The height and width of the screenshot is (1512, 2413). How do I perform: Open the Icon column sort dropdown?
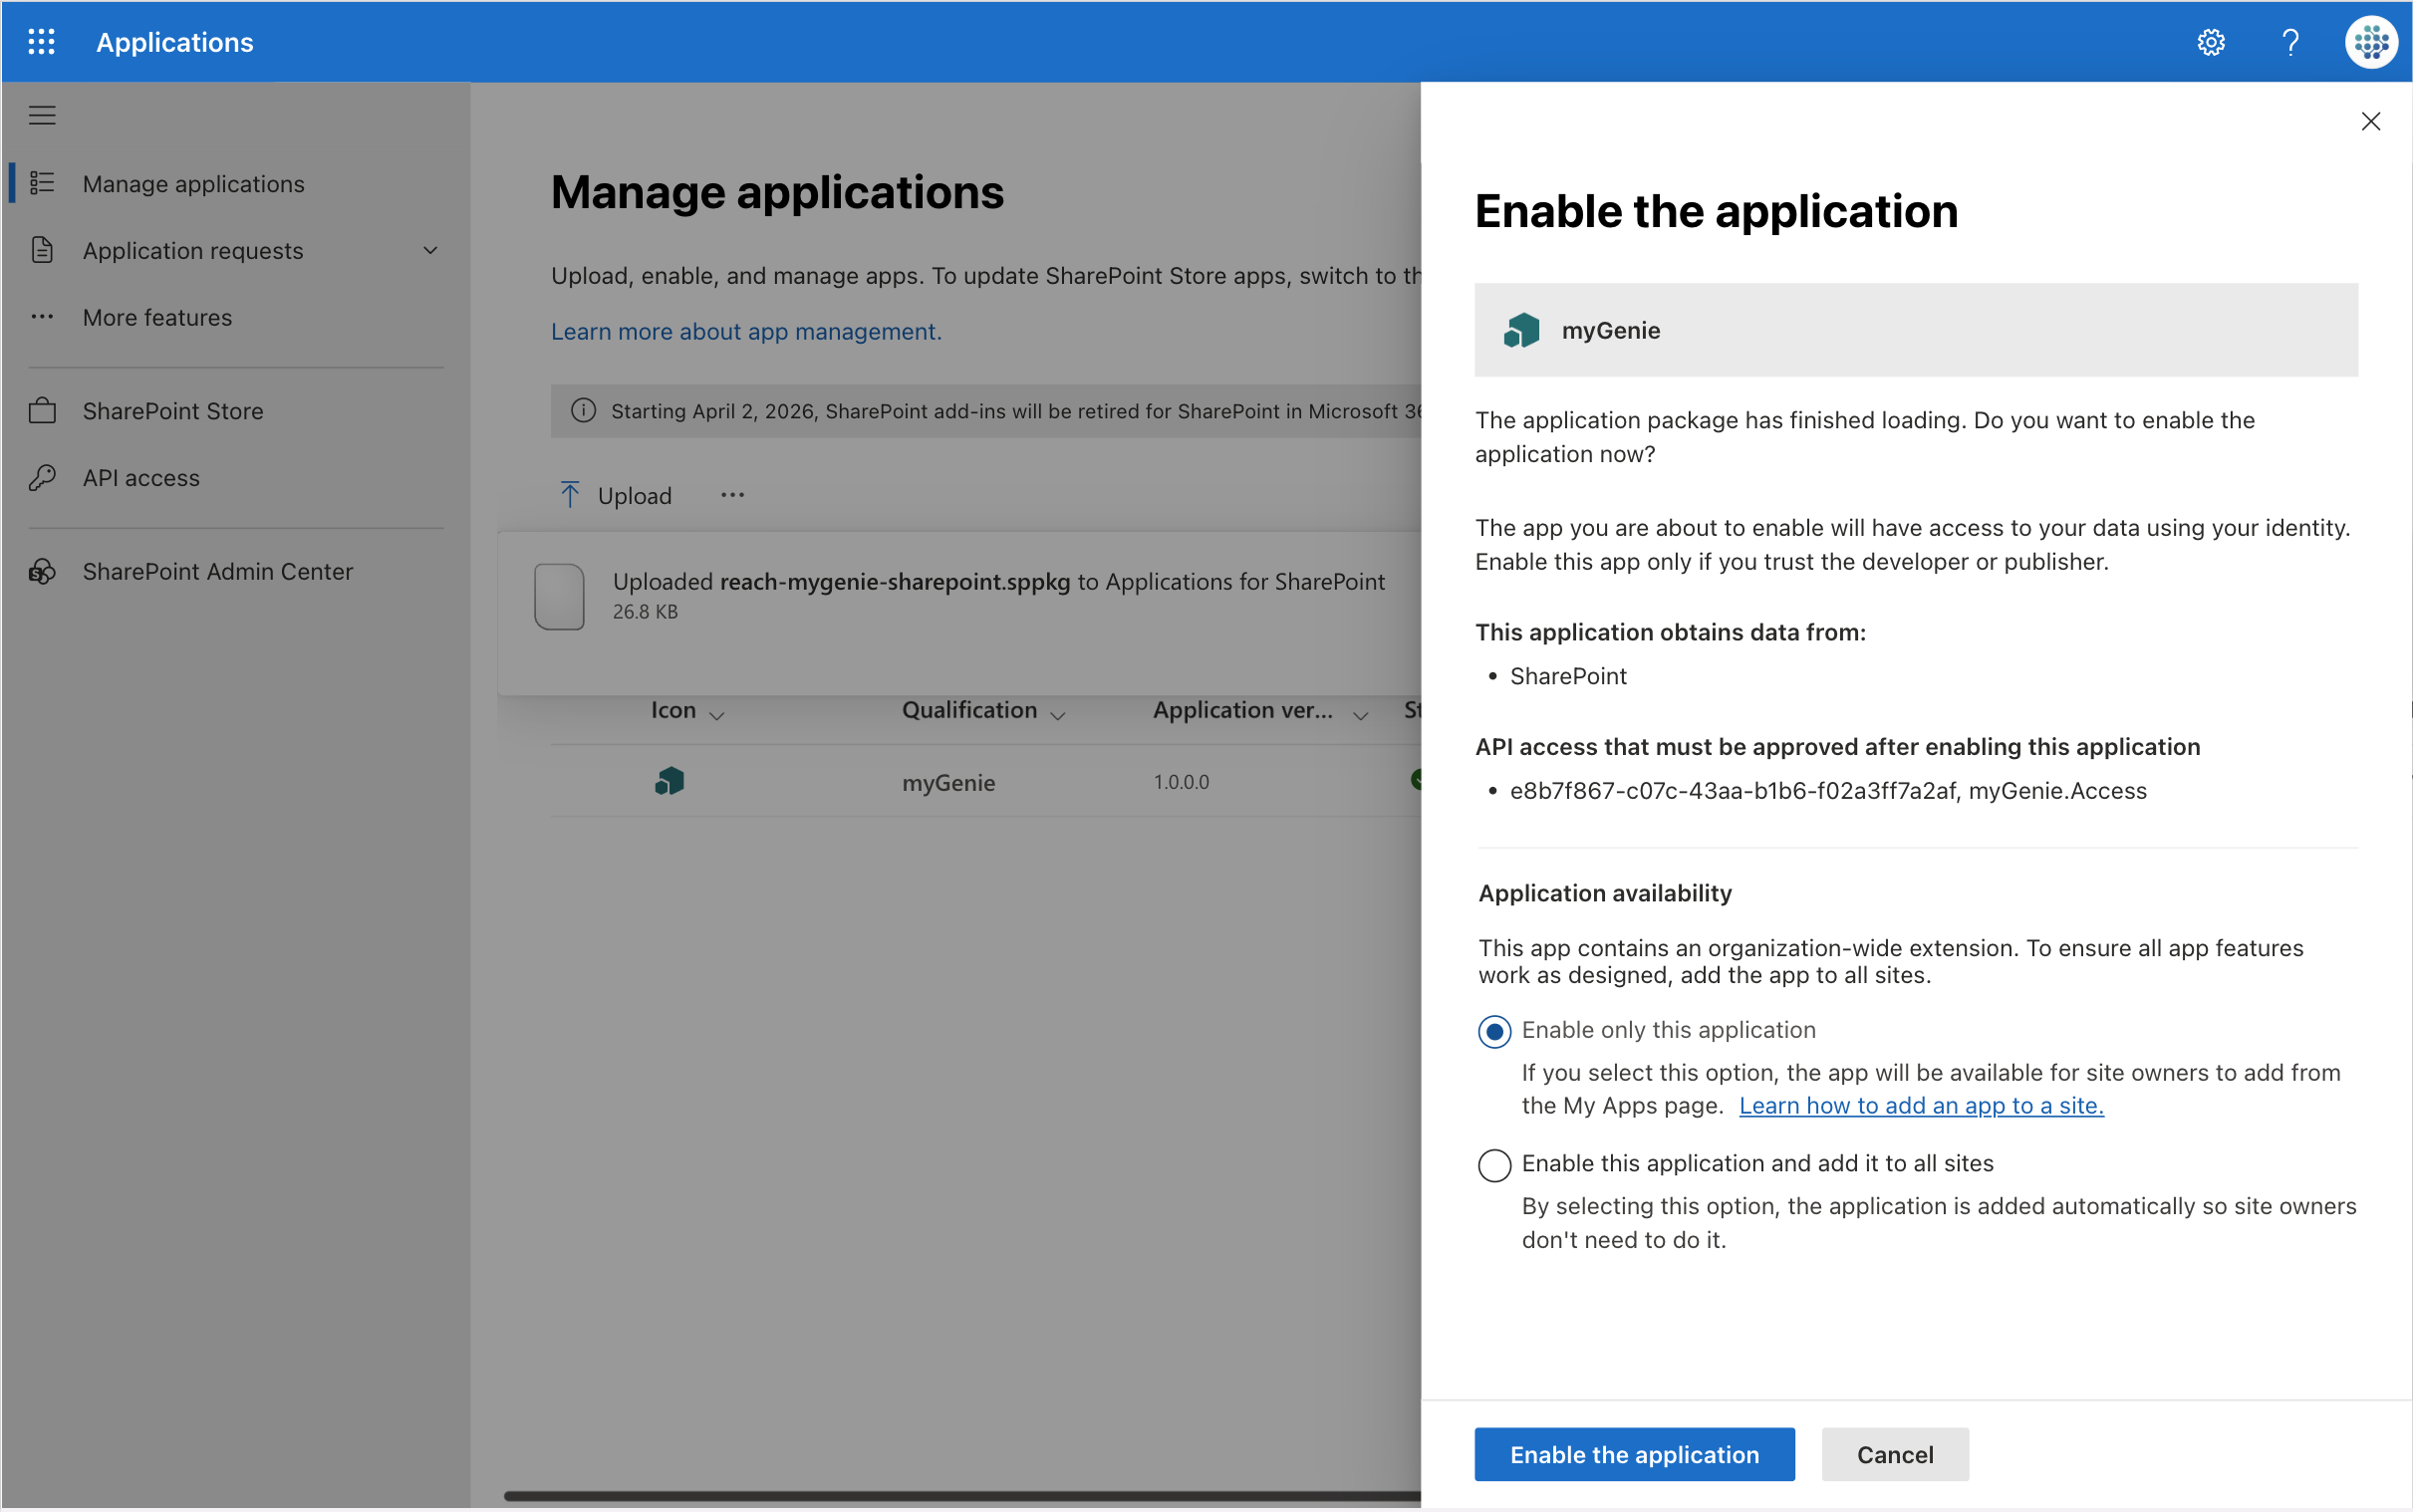coord(716,714)
